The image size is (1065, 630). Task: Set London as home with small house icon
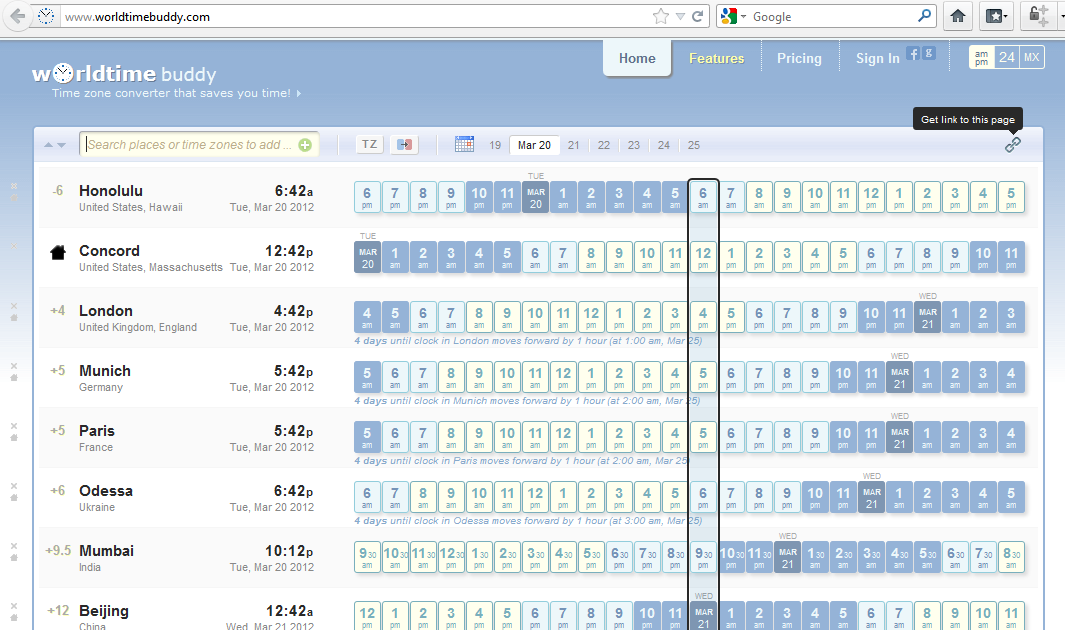[14, 318]
